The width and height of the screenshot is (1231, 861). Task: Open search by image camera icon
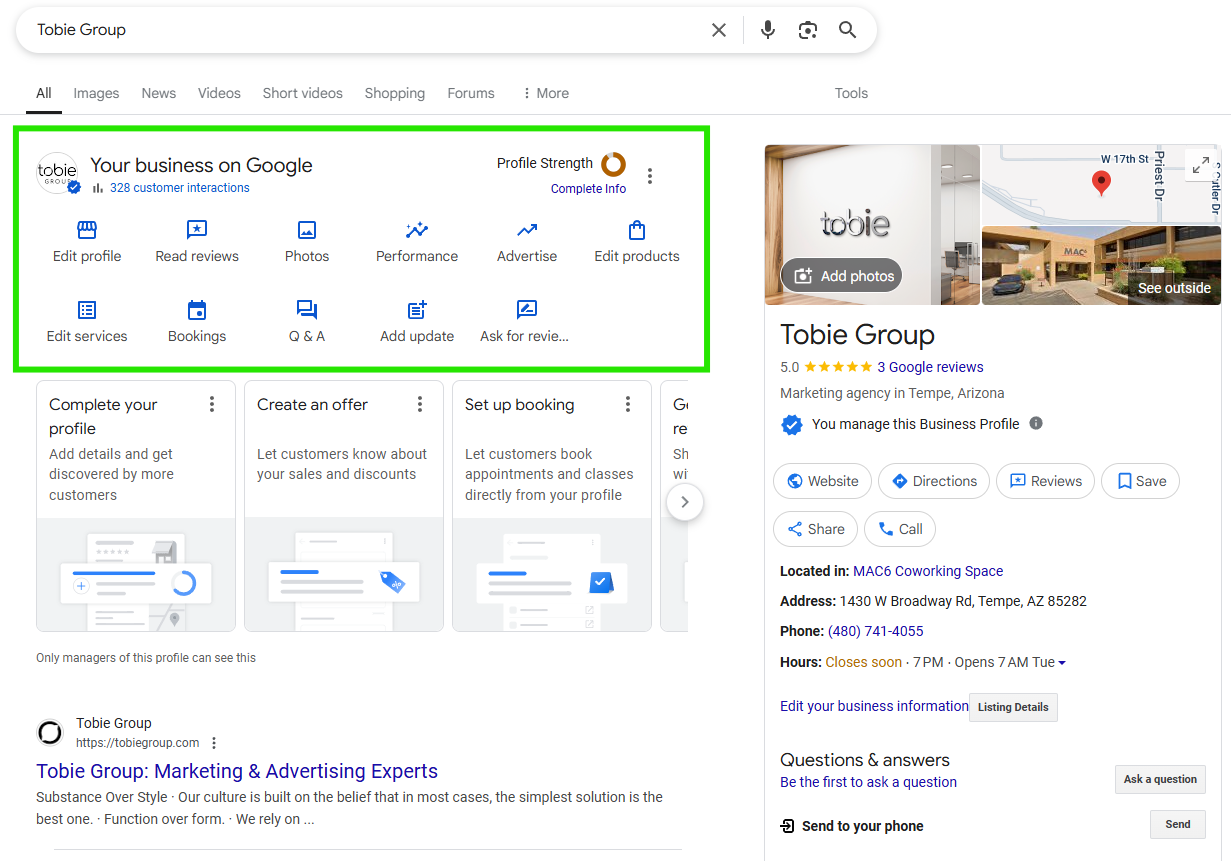tap(808, 30)
